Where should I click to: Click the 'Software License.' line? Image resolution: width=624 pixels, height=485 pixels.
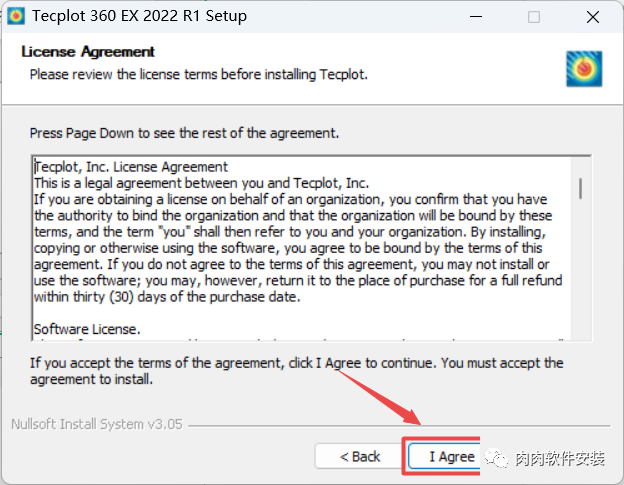tap(87, 329)
